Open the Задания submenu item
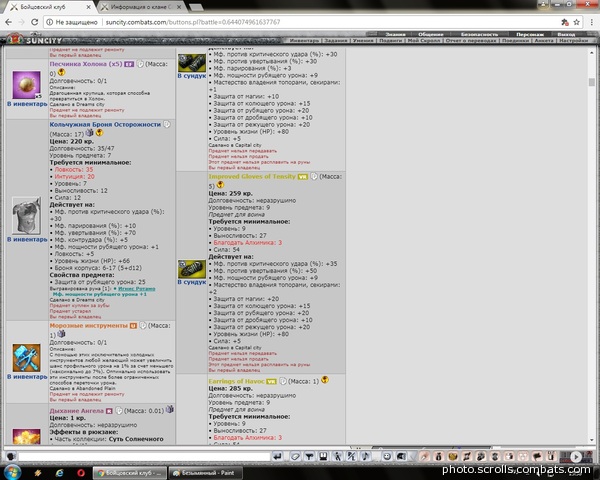600x480 pixels. click(336, 40)
